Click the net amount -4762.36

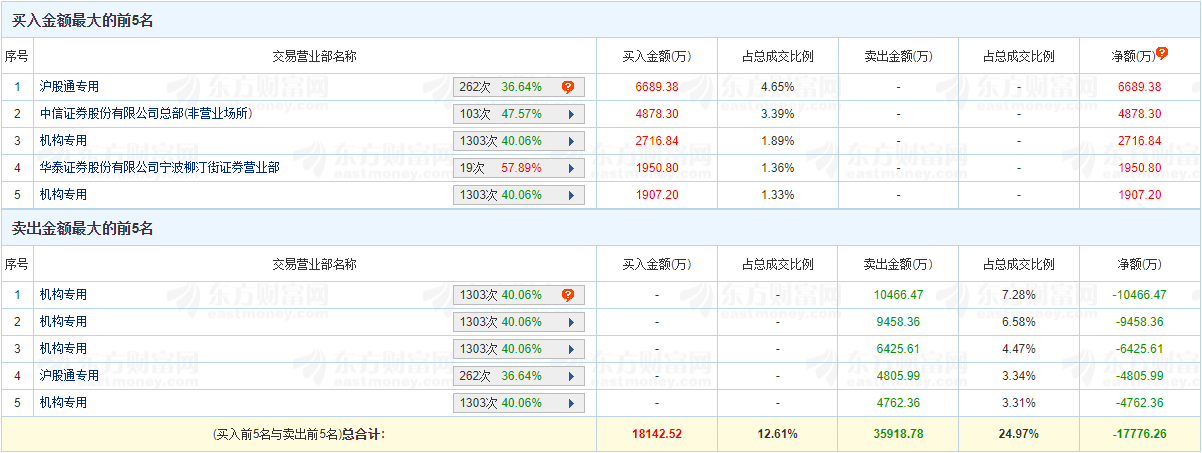(1140, 403)
